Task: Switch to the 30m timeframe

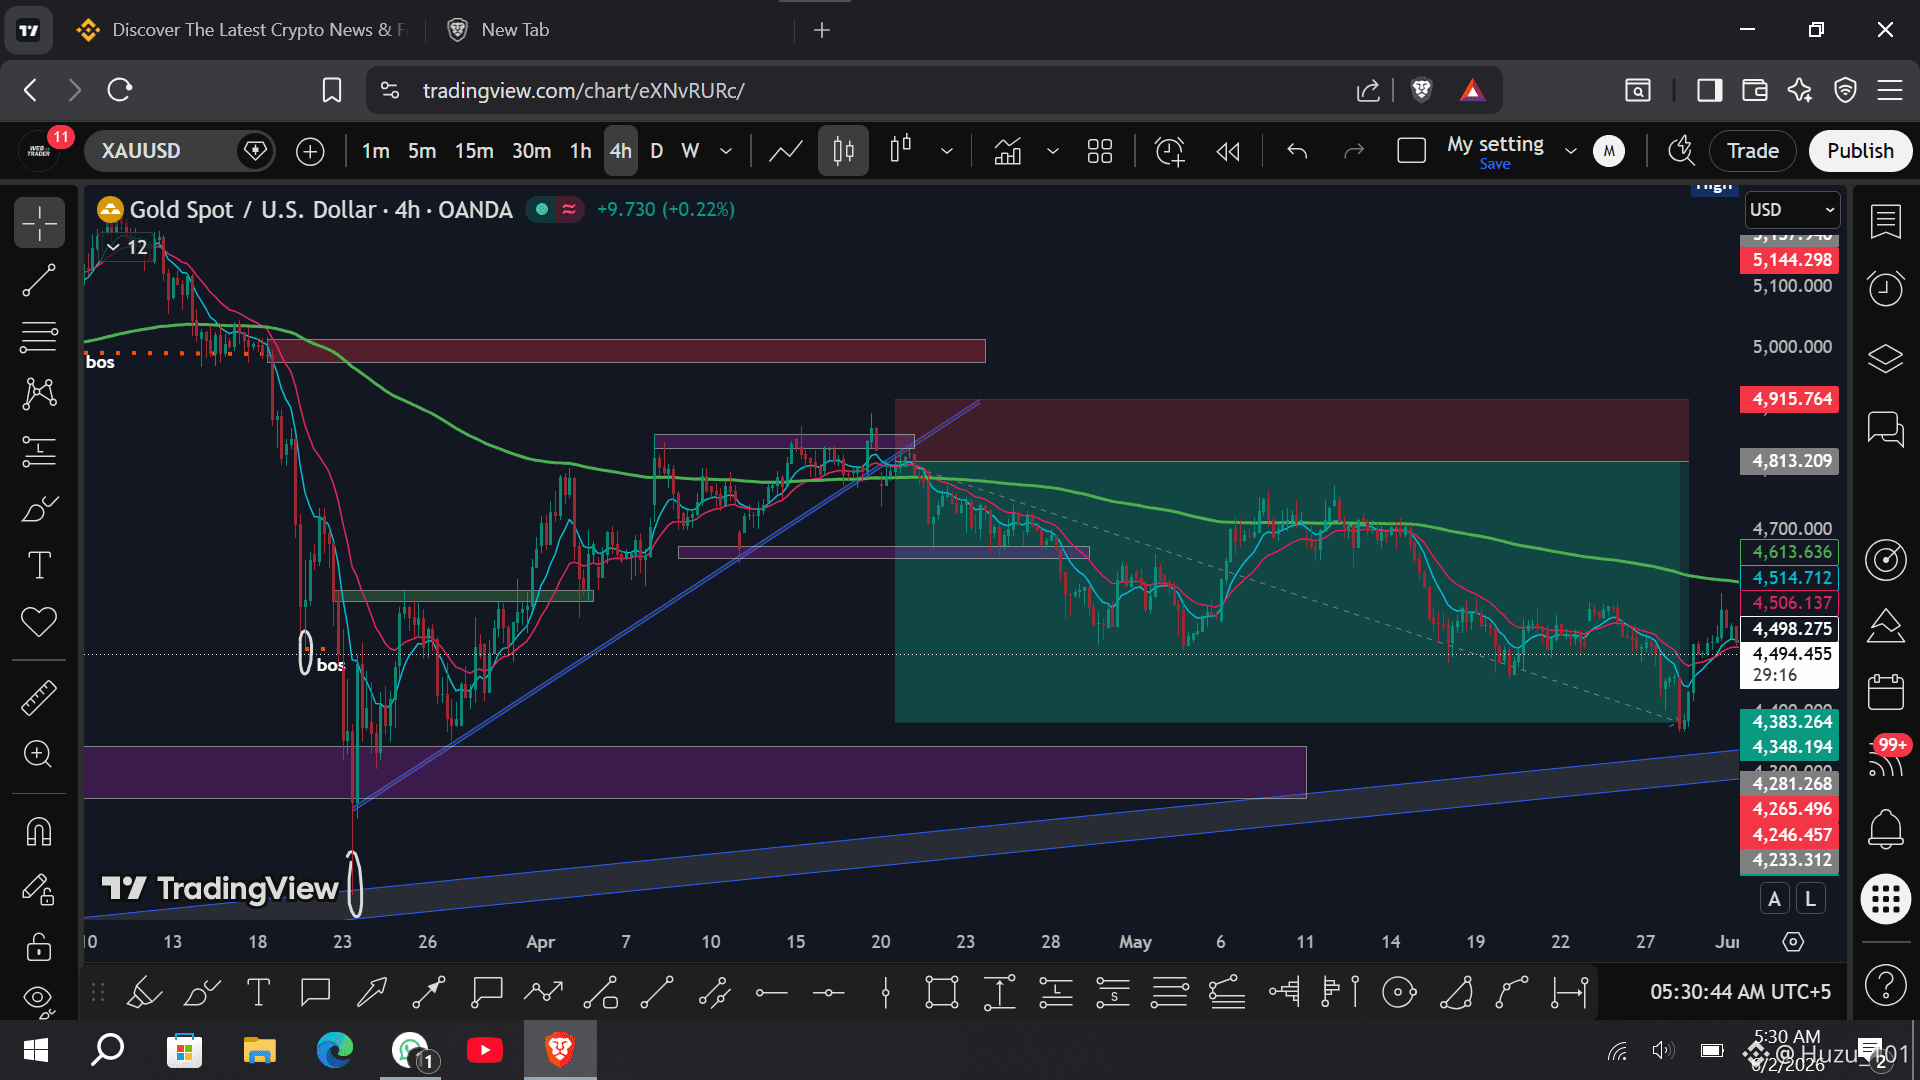Action: [531, 151]
